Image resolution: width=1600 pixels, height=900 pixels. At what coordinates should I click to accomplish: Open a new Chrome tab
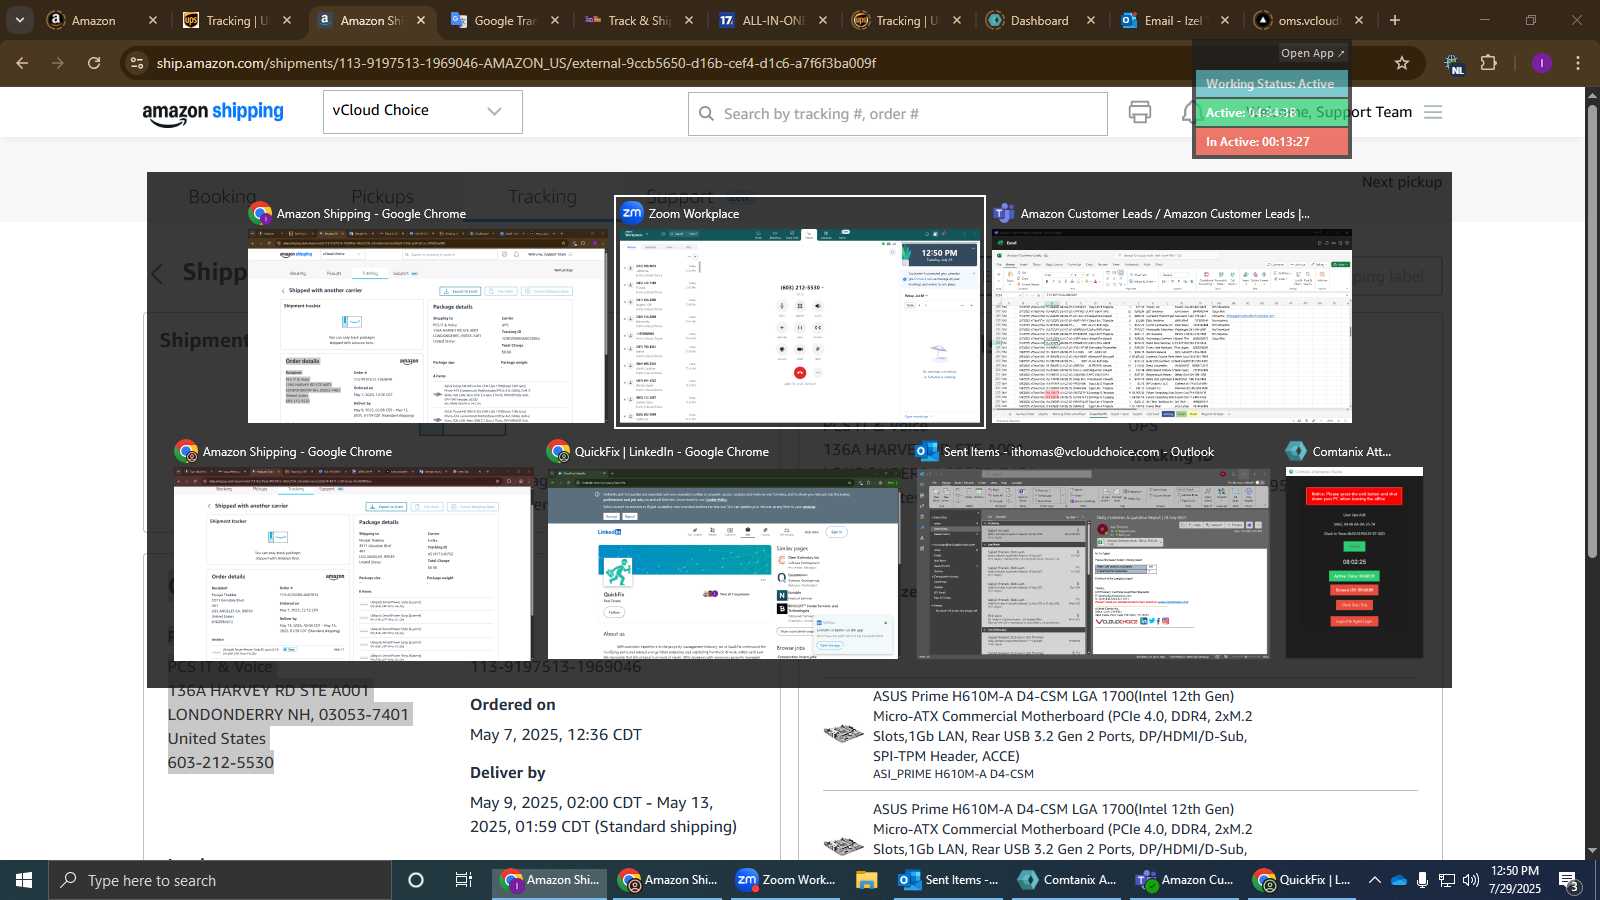1395,20
